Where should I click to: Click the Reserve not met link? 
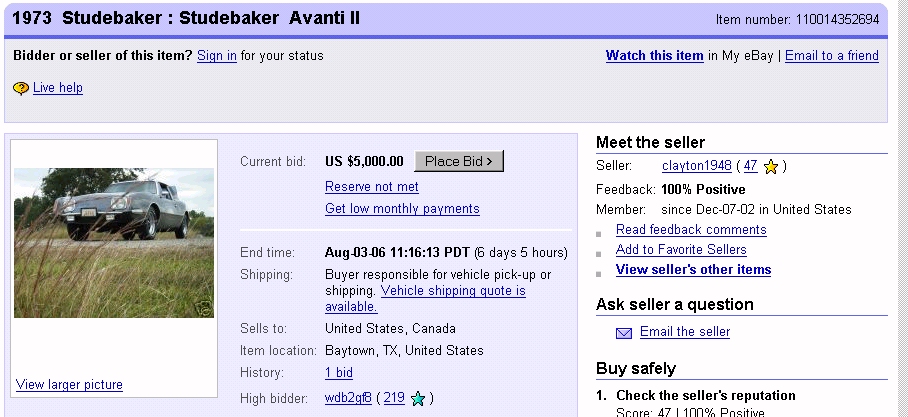tap(372, 187)
